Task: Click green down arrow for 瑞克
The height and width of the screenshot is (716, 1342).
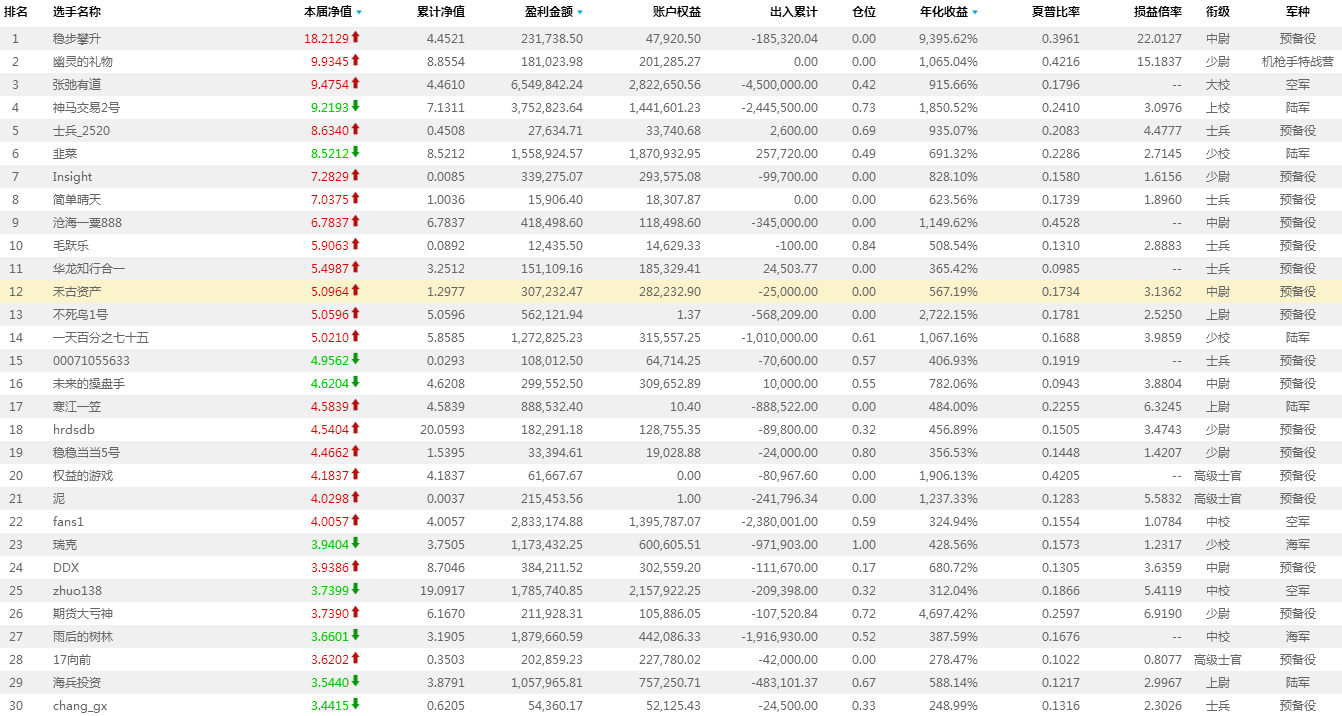Action: point(355,543)
